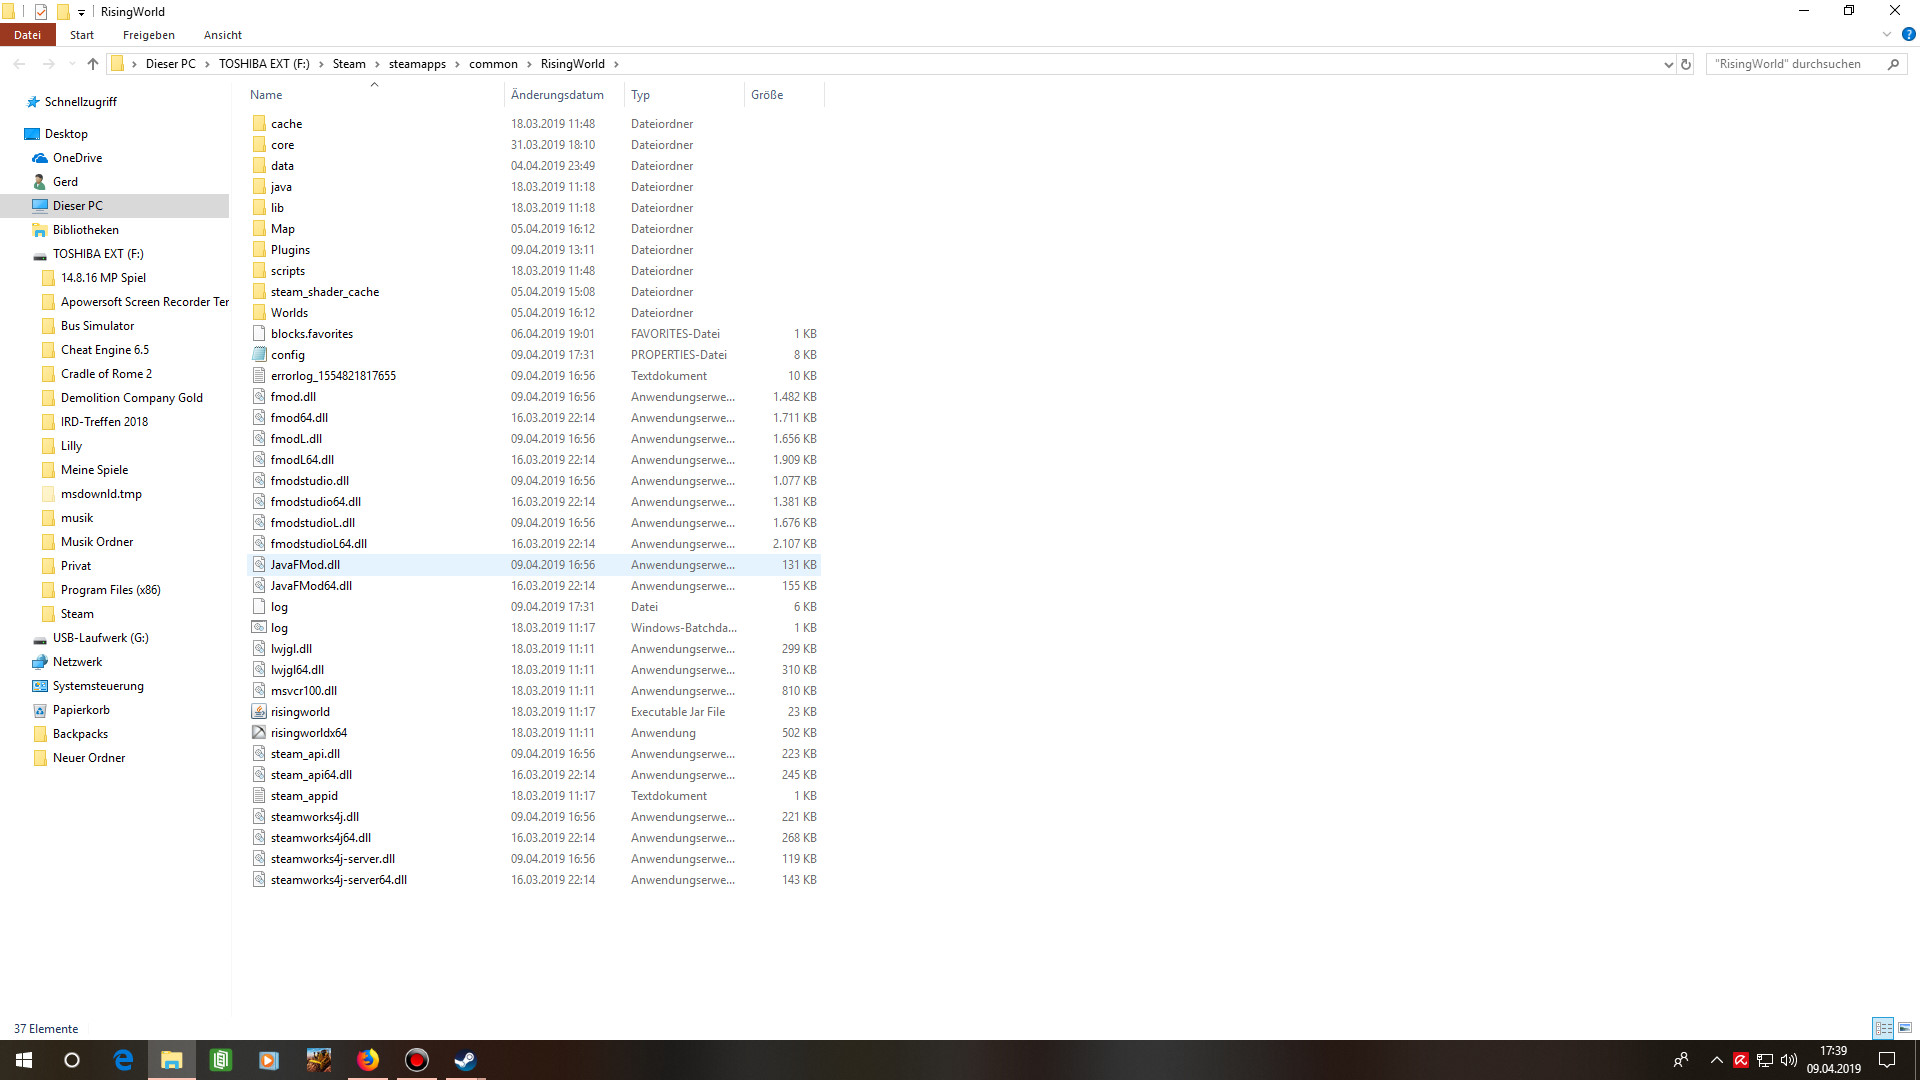Switch to details view layout
This screenshot has height=1080, width=1920.
1883,1028
